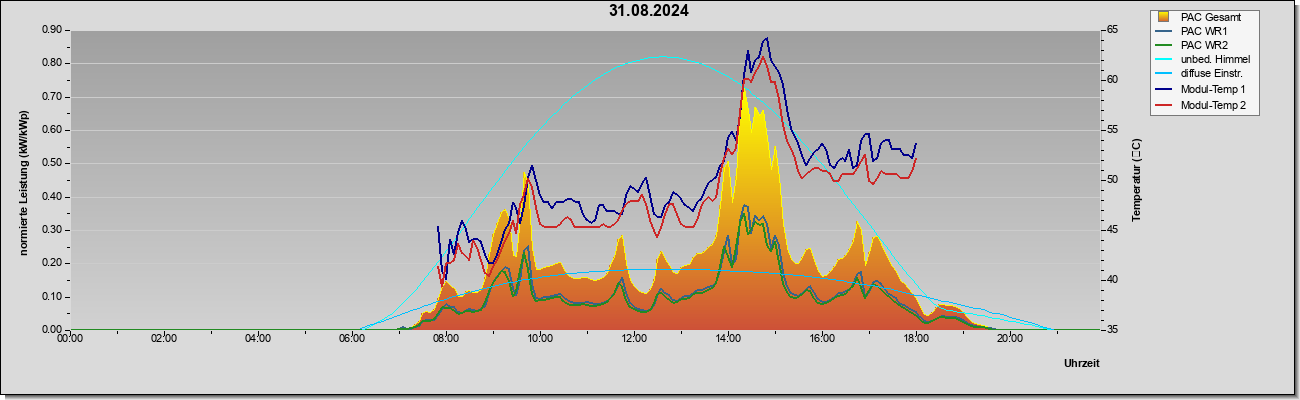Click the 0.50 value on the left axis
The height and width of the screenshot is (400, 1300).
tap(52, 163)
